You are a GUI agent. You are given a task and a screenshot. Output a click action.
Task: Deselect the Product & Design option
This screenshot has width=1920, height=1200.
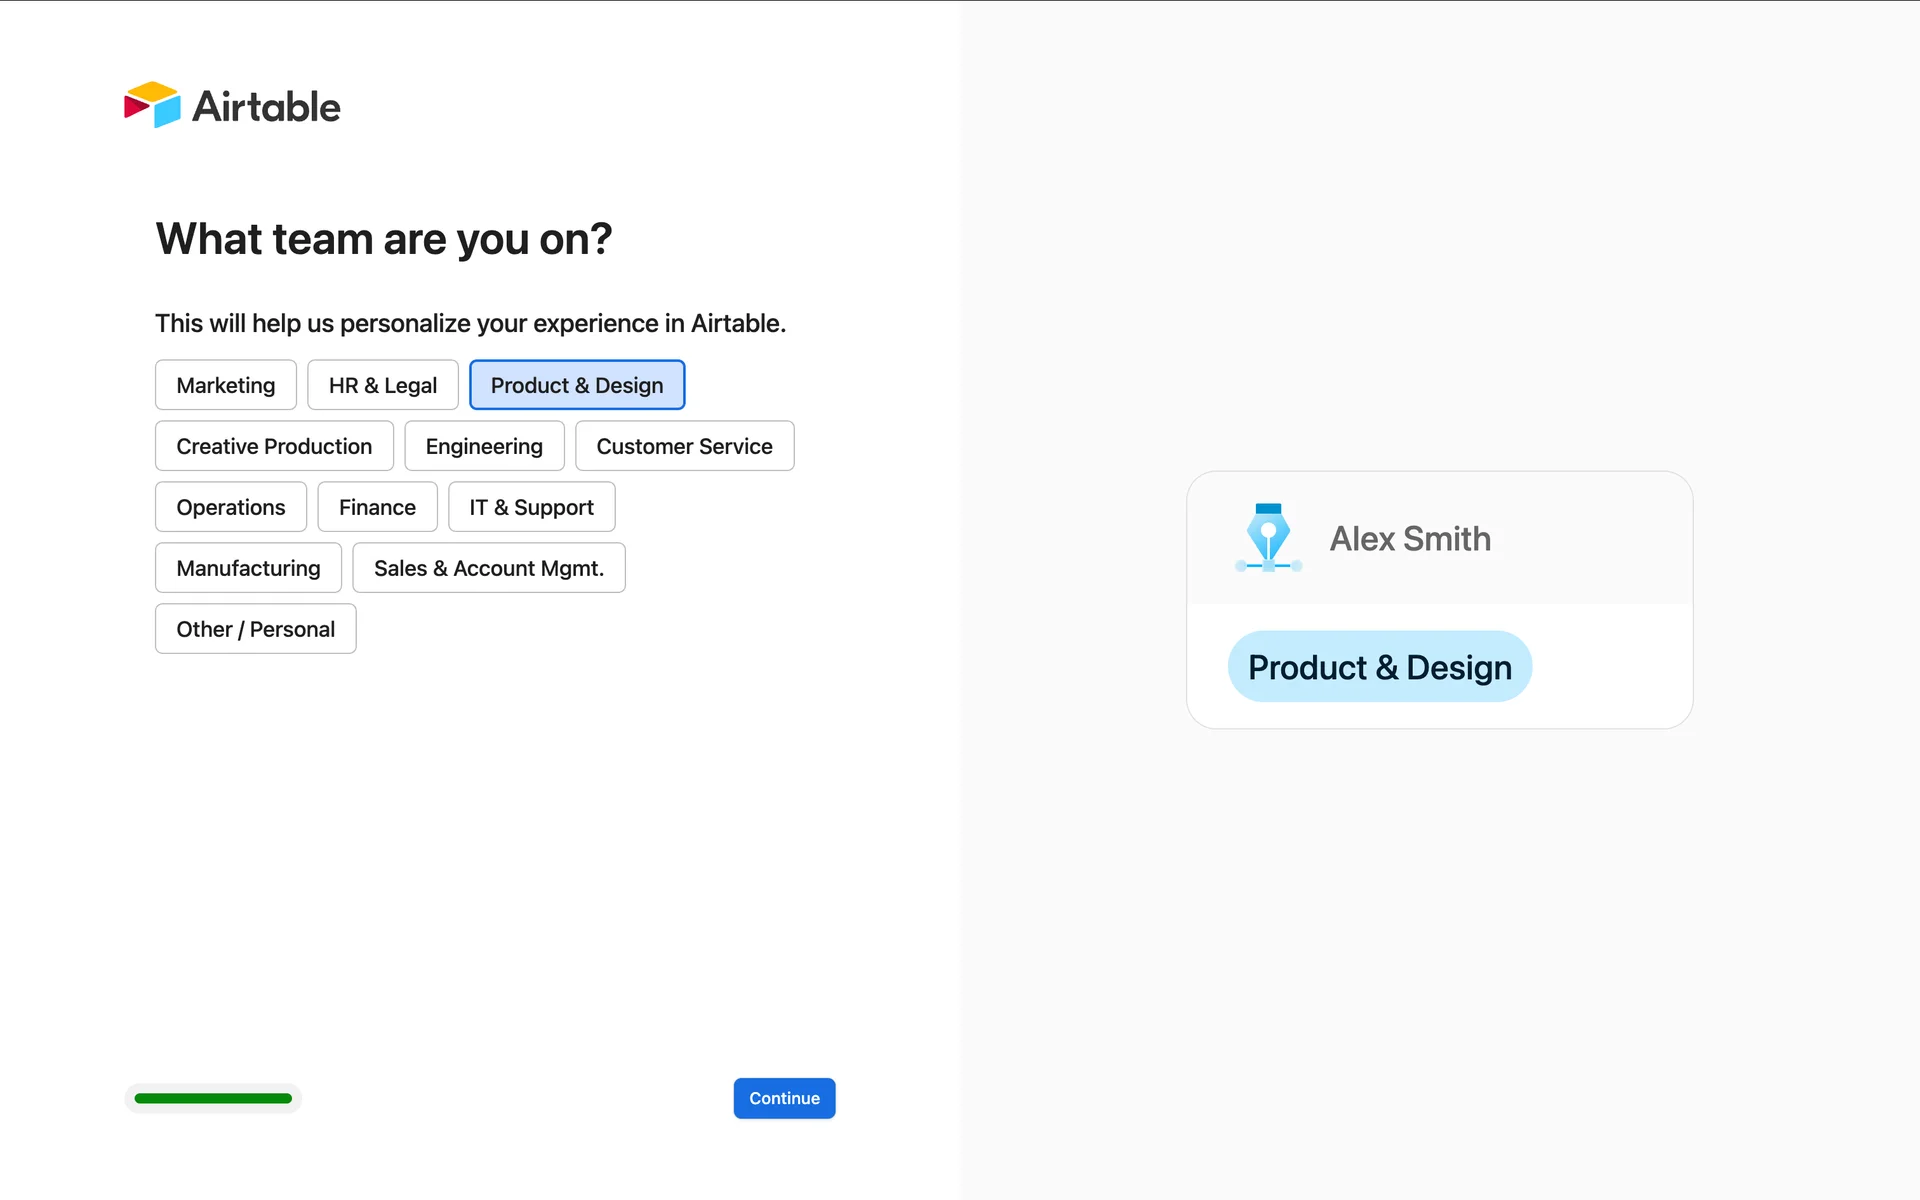tap(576, 385)
